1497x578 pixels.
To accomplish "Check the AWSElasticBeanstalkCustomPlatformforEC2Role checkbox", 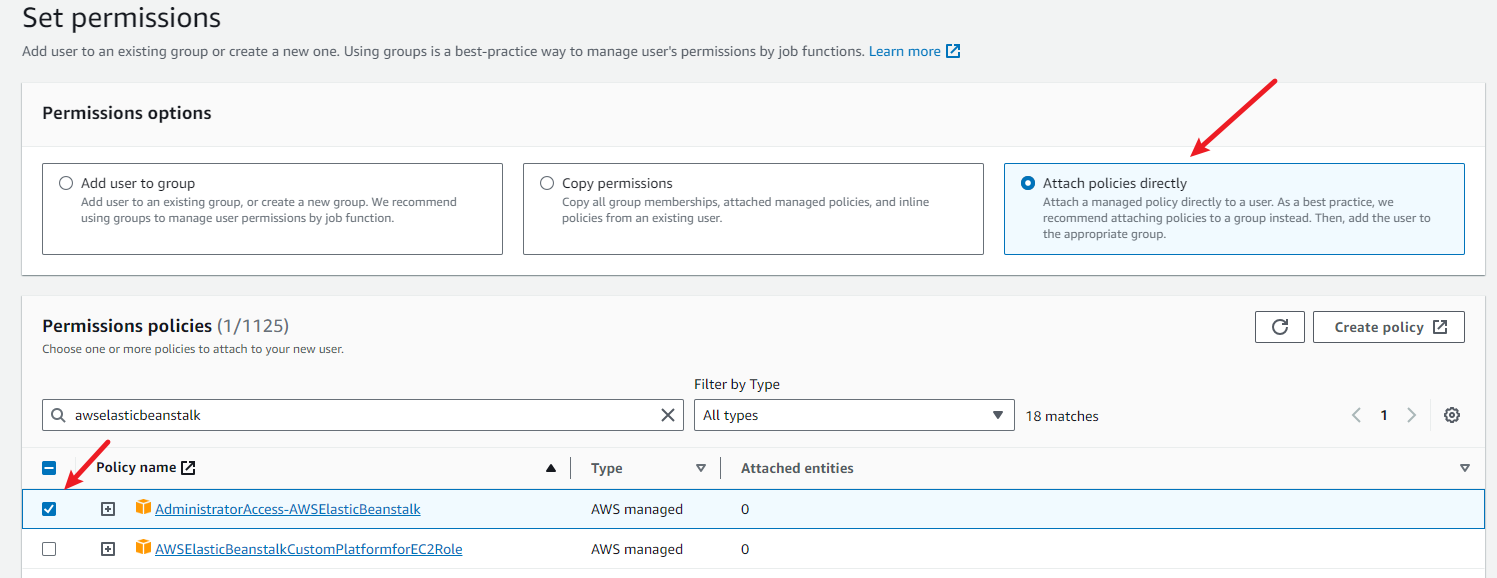I will [49, 549].
